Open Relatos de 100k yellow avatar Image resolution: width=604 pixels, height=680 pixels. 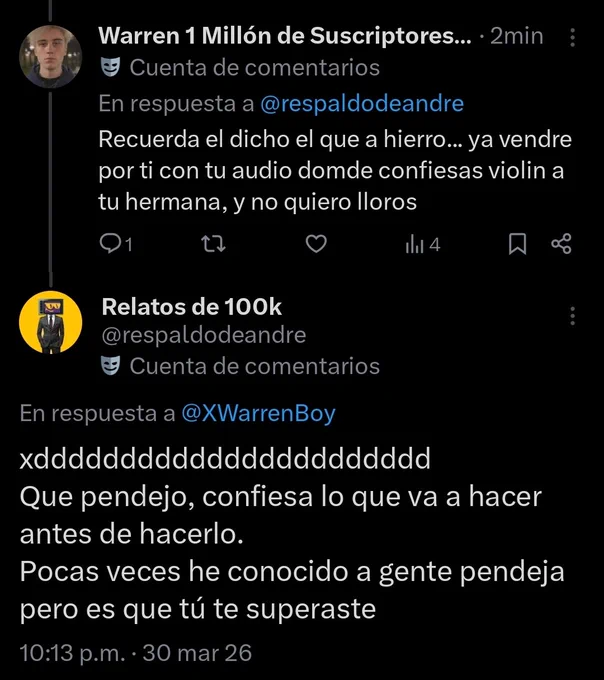click(51, 322)
